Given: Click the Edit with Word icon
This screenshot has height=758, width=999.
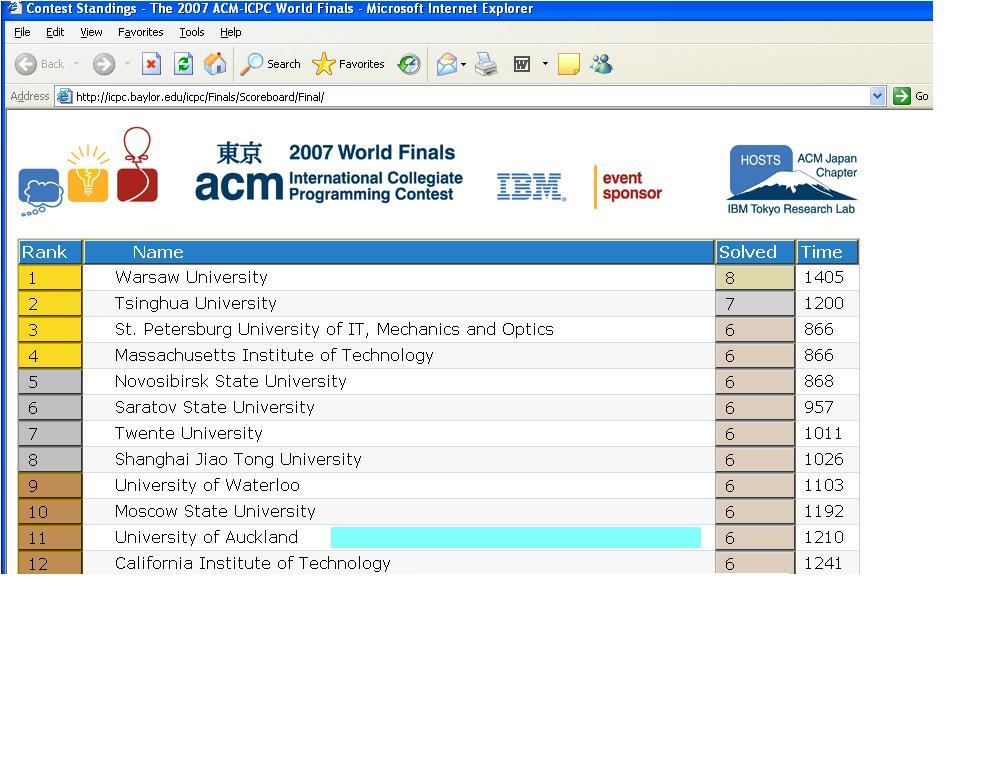Looking at the screenshot, I should pyautogui.click(x=522, y=64).
